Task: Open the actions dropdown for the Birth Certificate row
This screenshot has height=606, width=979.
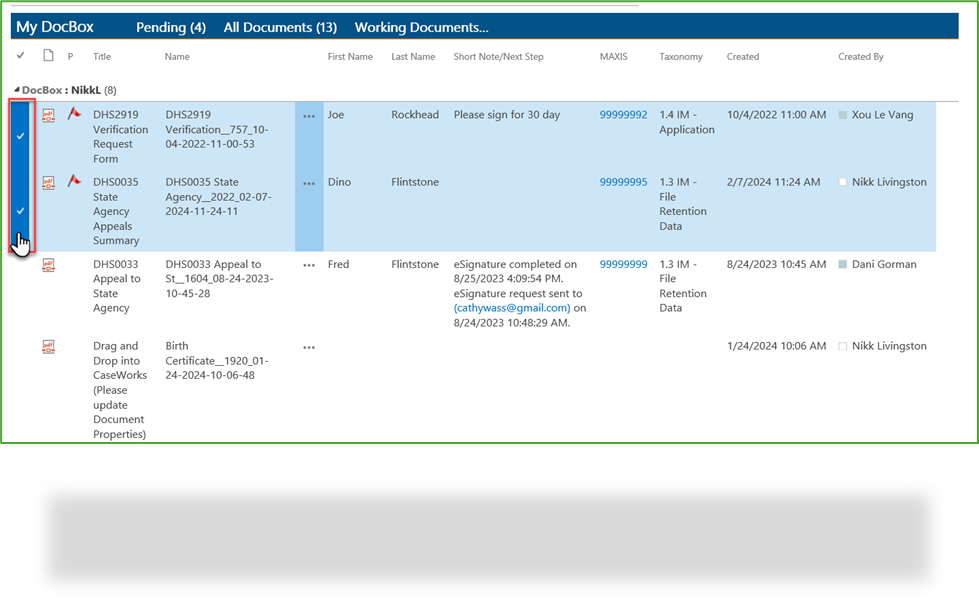Action: (309, 345)
